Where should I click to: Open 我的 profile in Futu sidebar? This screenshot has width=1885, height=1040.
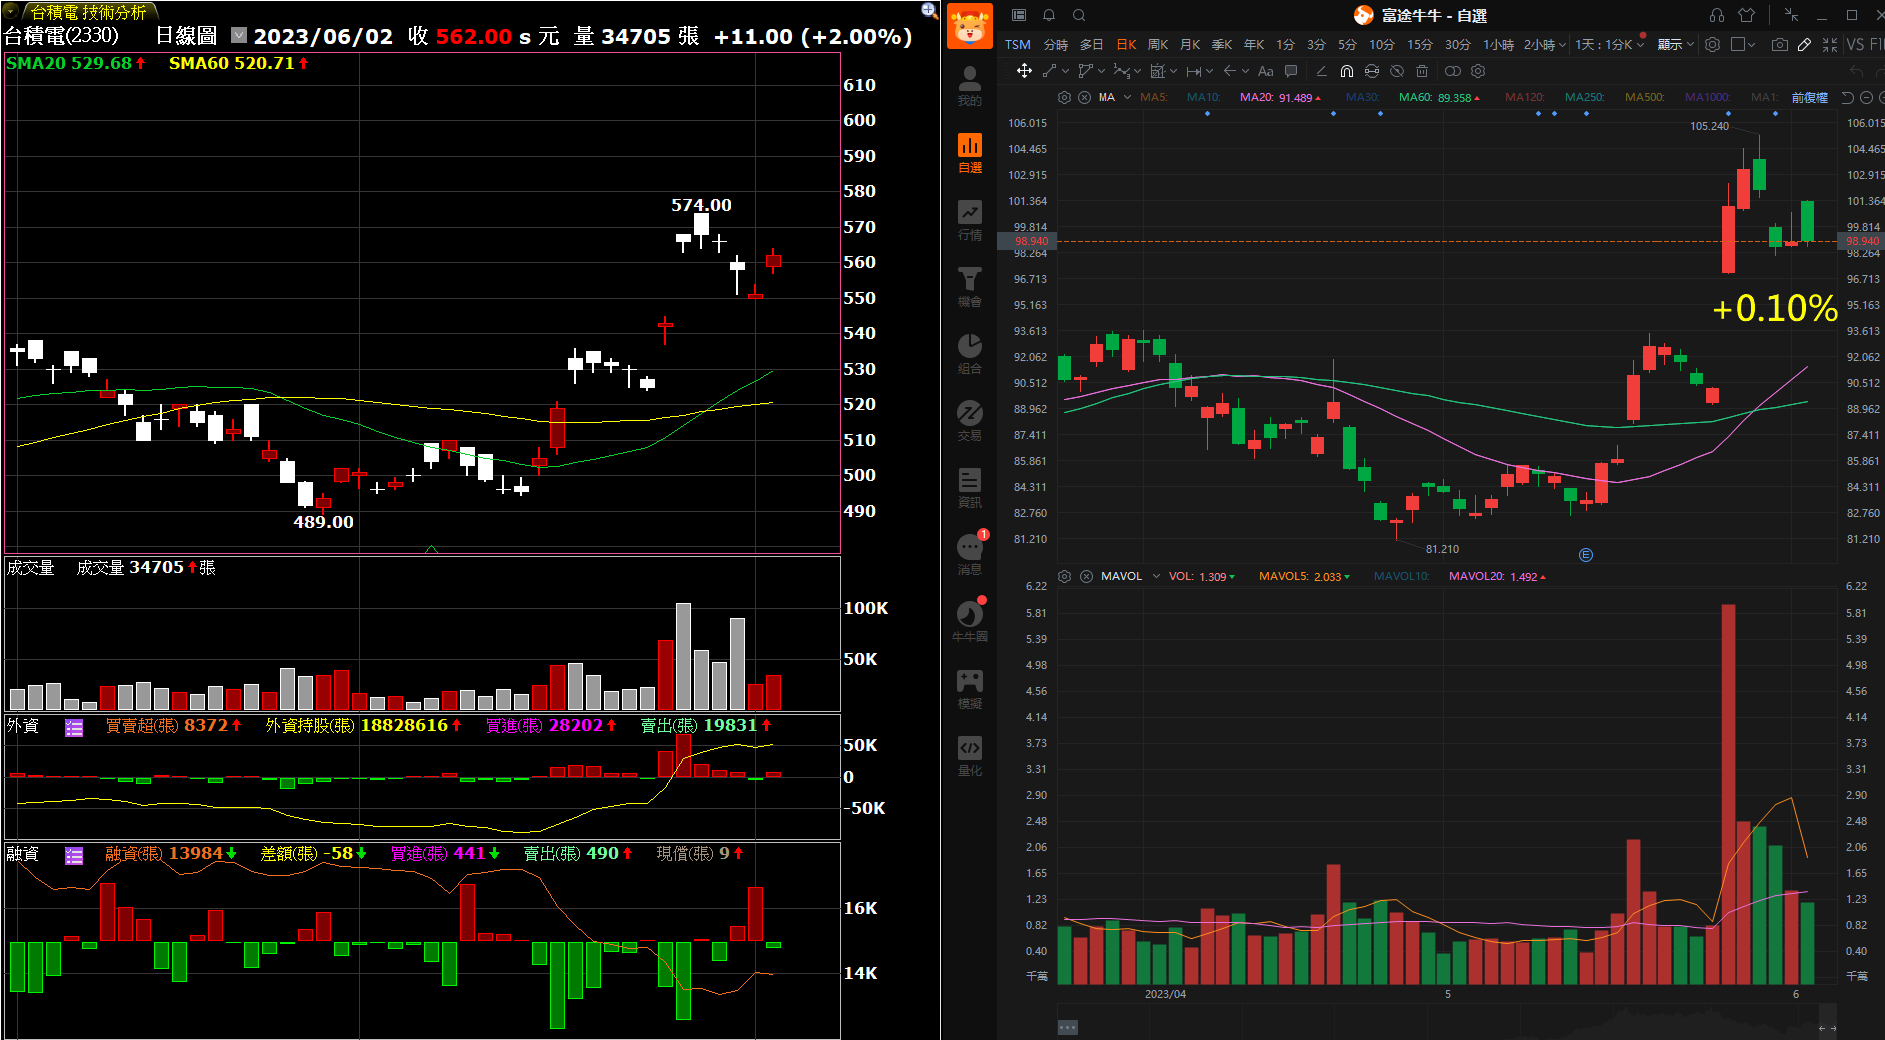coord(969,86)
